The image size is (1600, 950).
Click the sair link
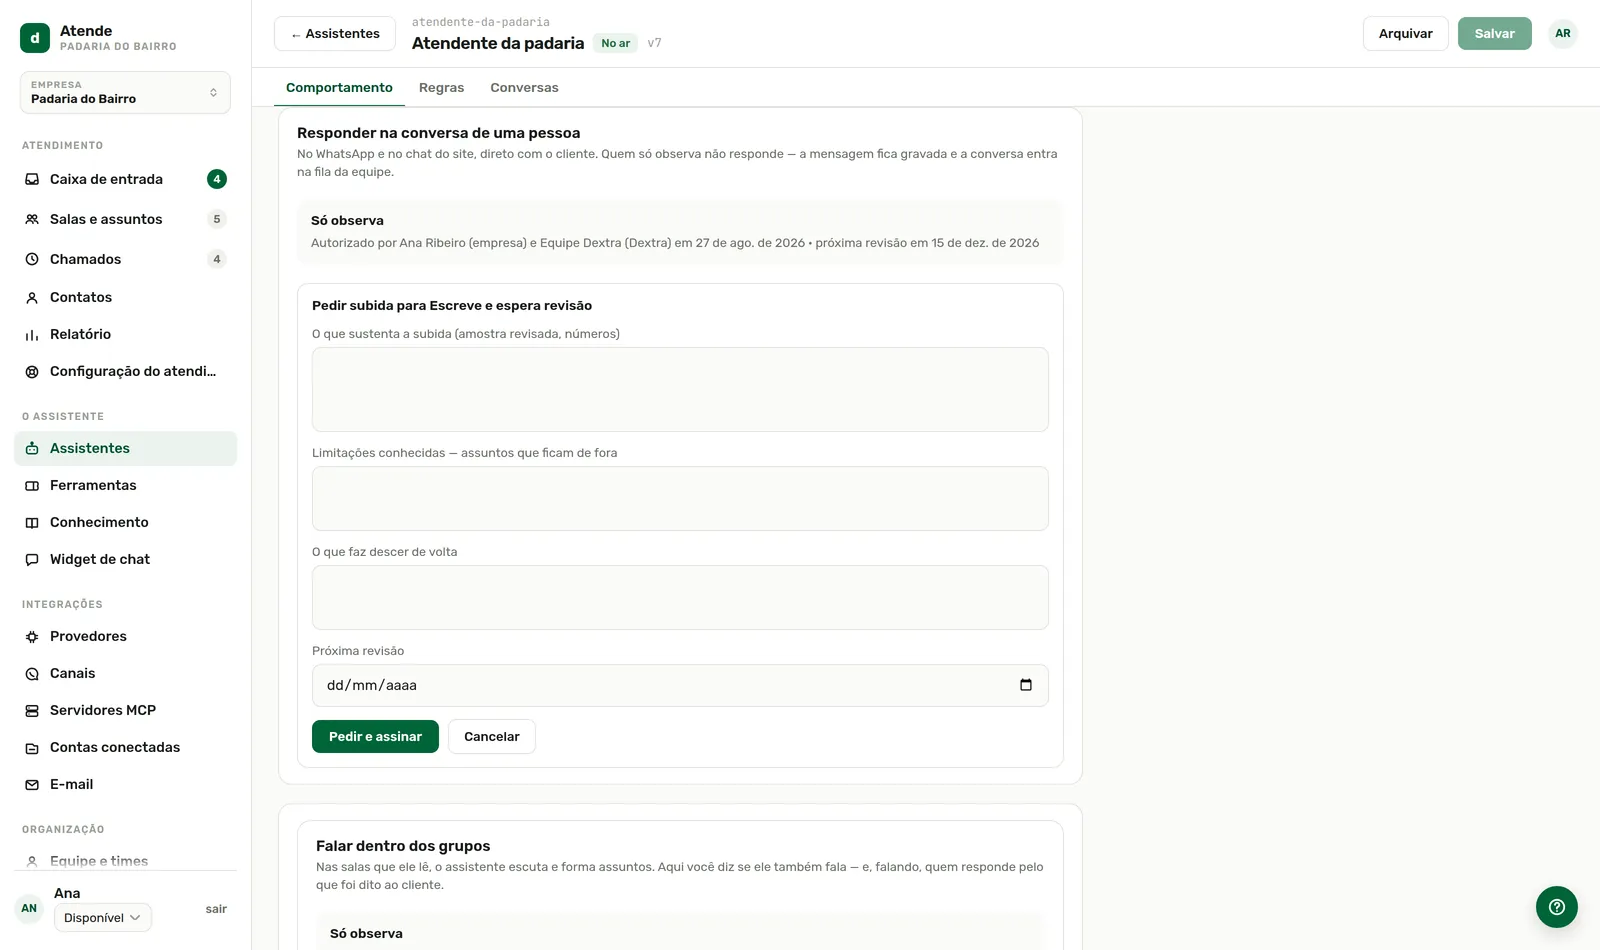(x=216, y=909)
